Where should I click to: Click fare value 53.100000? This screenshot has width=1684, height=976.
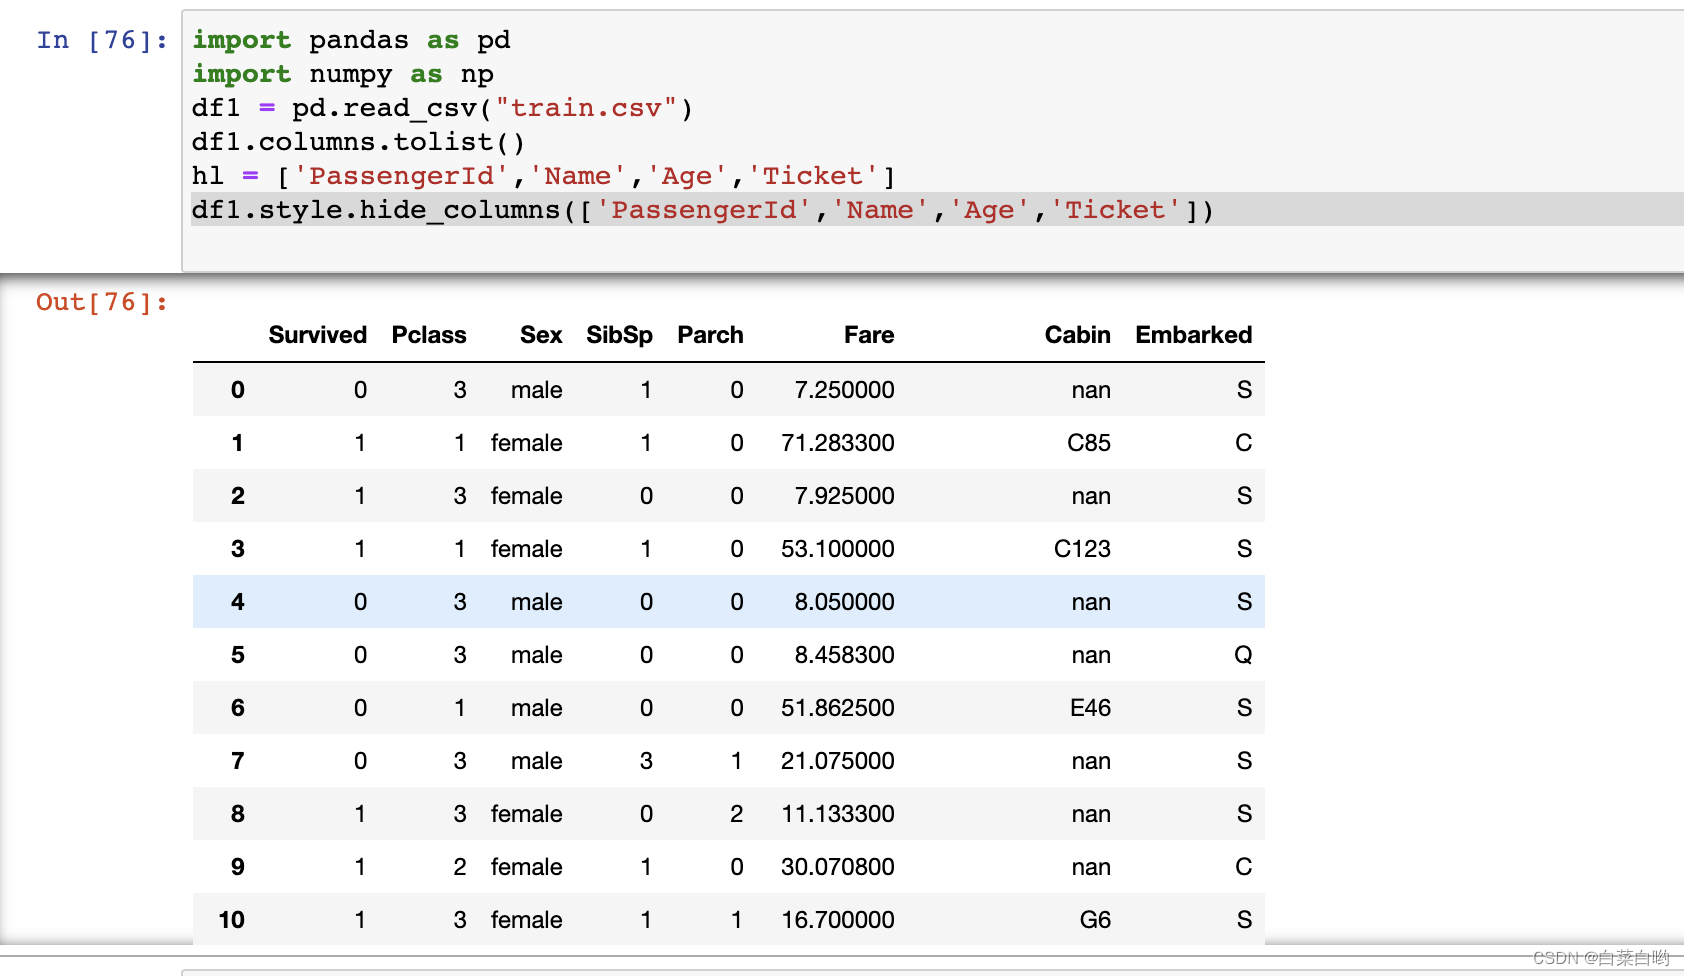(837, 549)
